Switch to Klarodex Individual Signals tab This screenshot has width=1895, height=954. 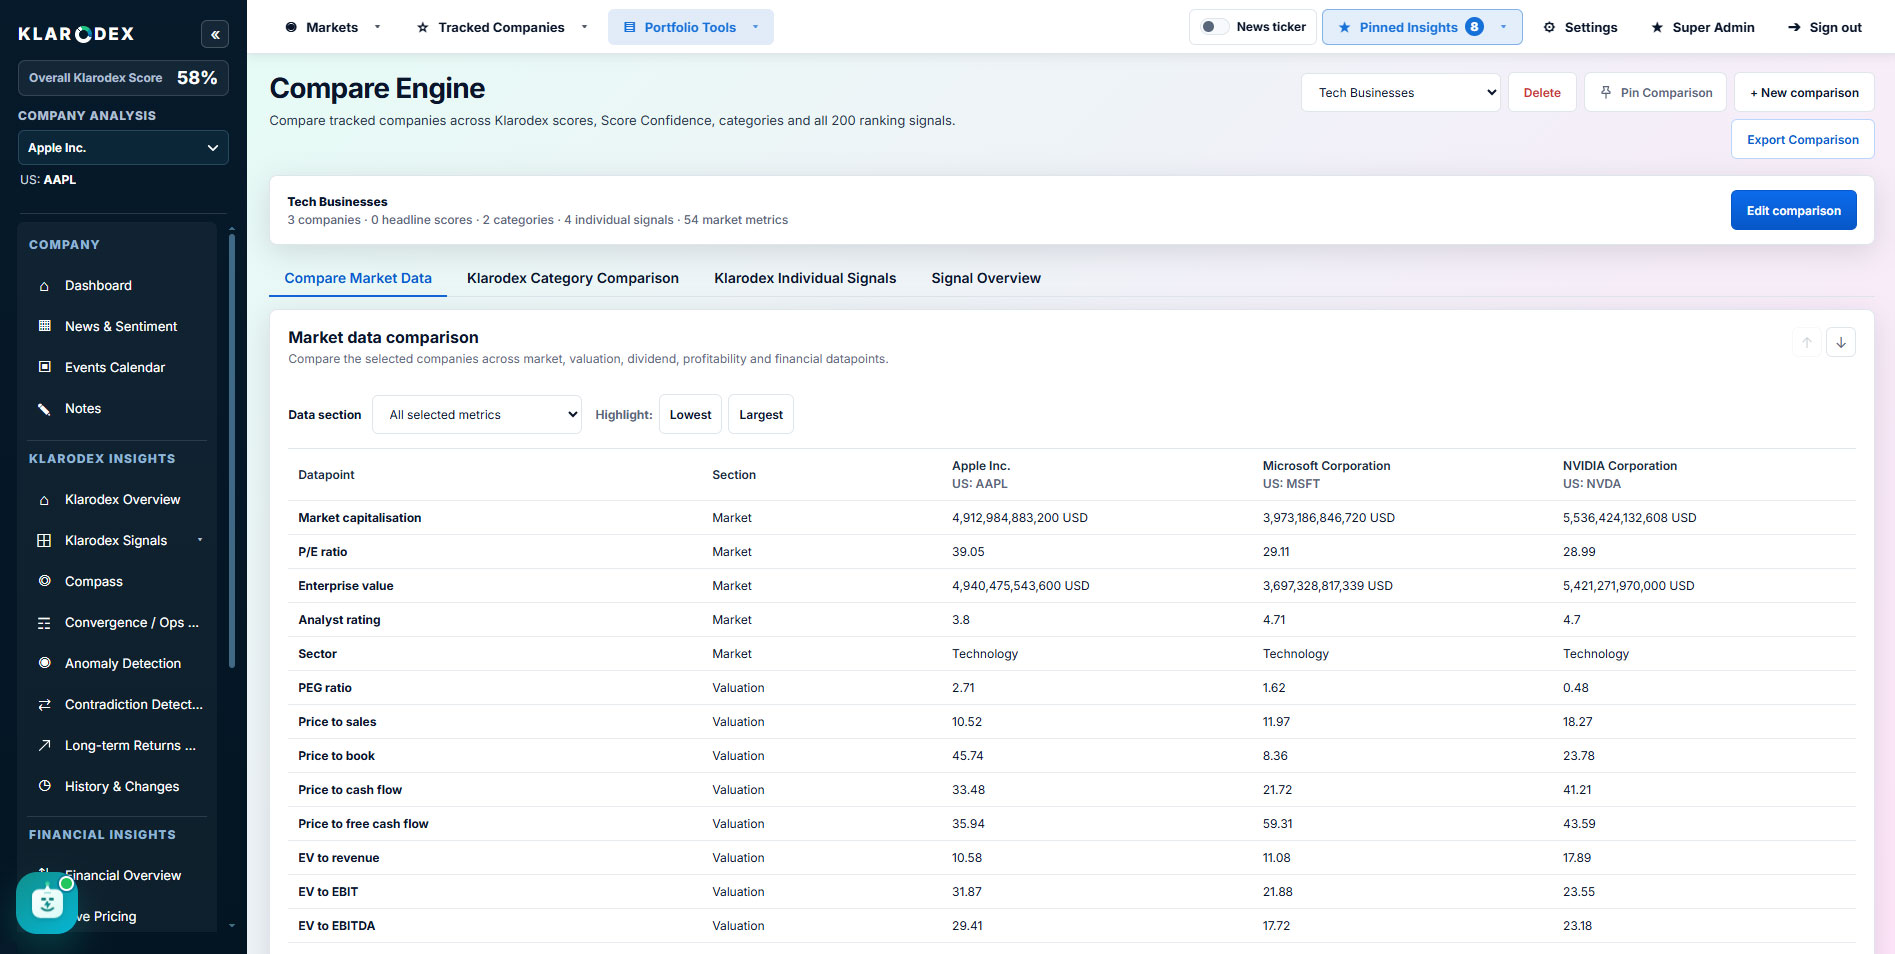tap(805, 278)
